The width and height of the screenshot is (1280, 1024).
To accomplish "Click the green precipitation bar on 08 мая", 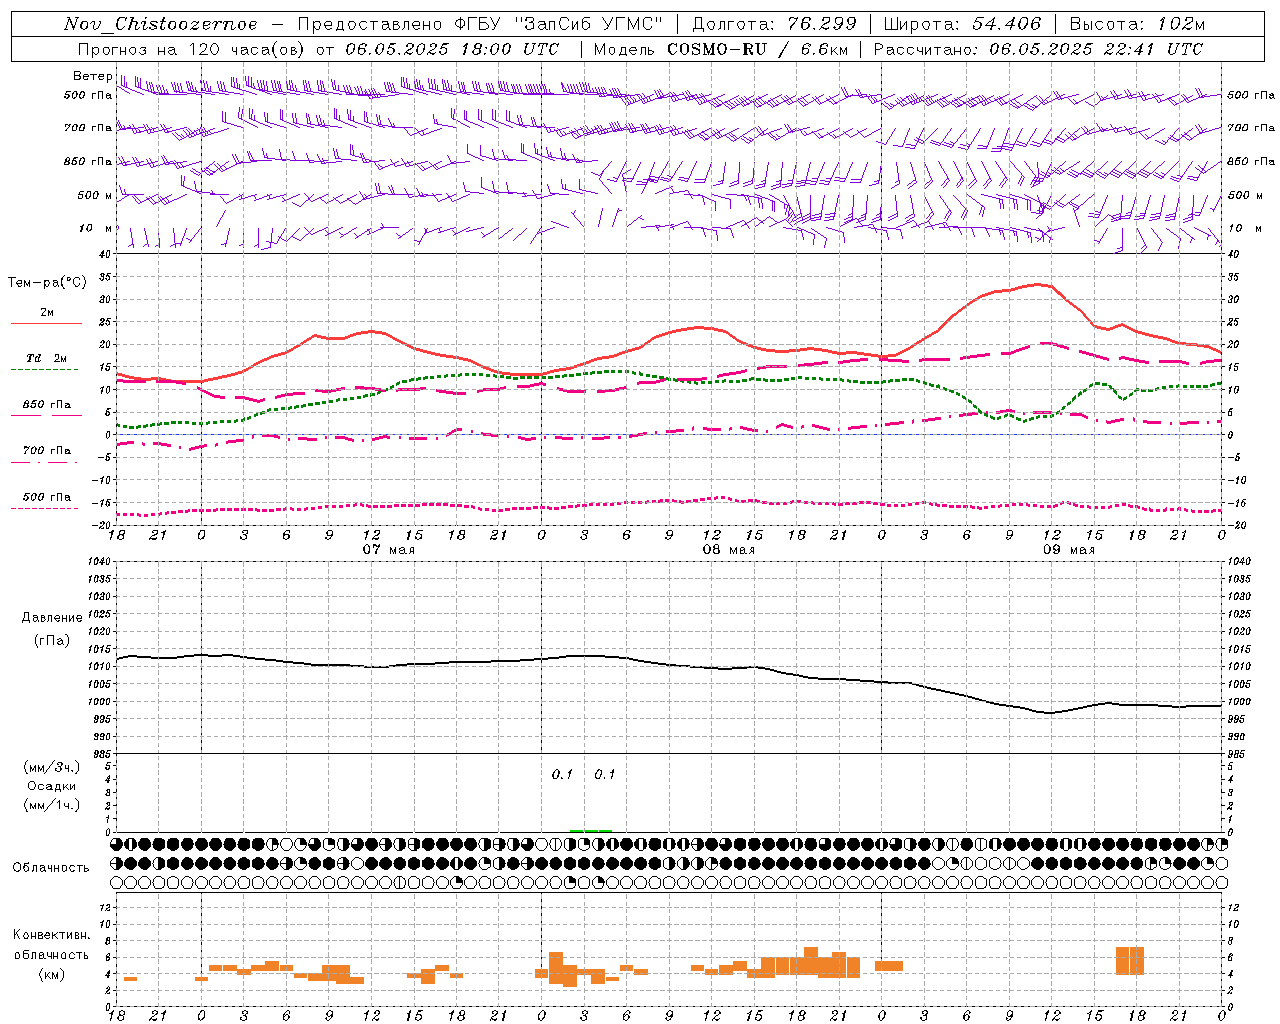I will point(591,830).
